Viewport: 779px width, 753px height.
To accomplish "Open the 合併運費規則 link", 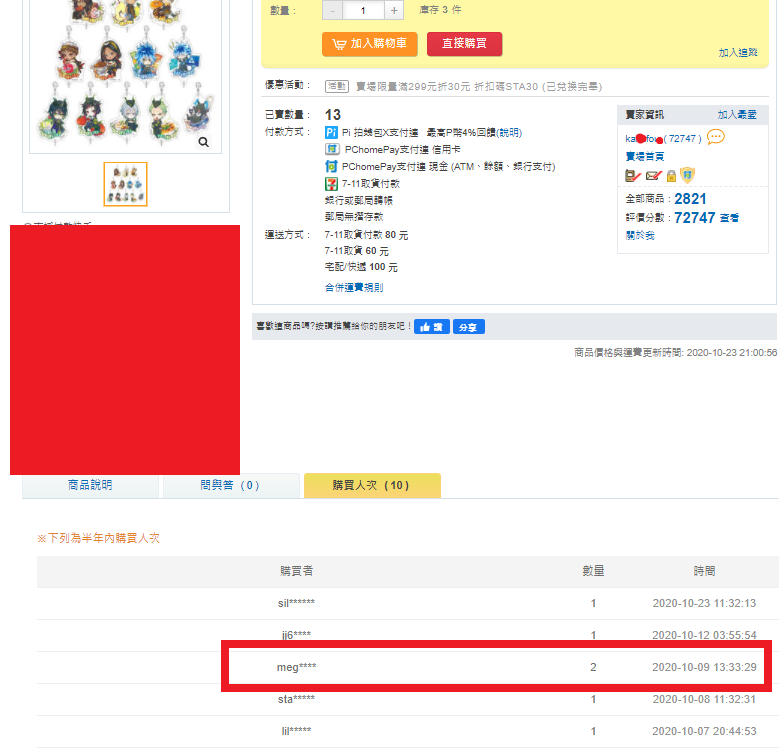I will click(x=354, y=287).
